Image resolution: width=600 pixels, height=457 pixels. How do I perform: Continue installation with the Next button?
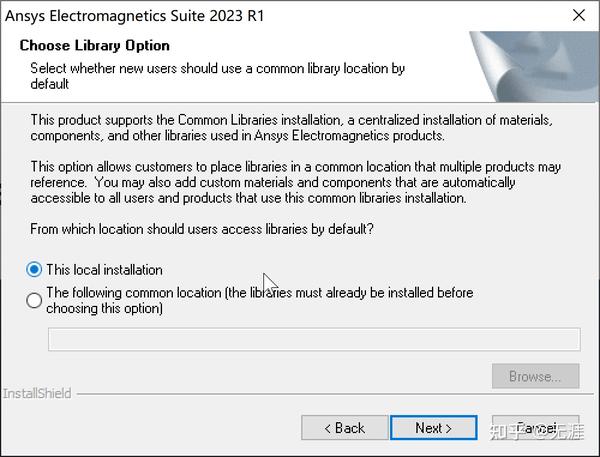click(434, 428)
